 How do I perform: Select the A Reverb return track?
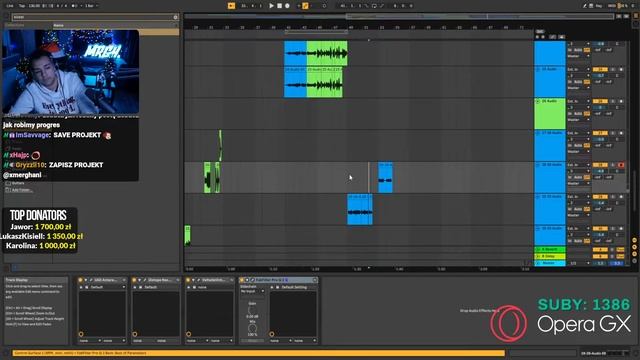(550, 249)
